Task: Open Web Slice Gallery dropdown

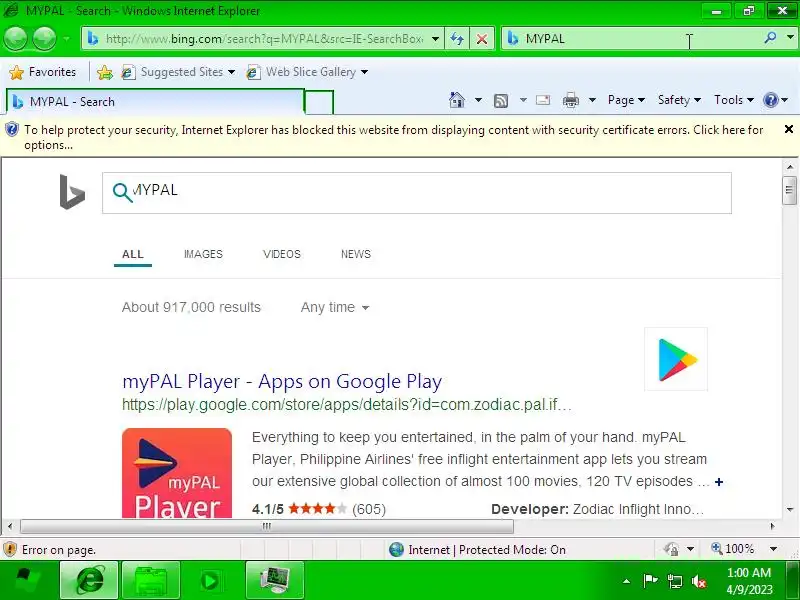Action: pyautogui.click(x=307, y=72)
